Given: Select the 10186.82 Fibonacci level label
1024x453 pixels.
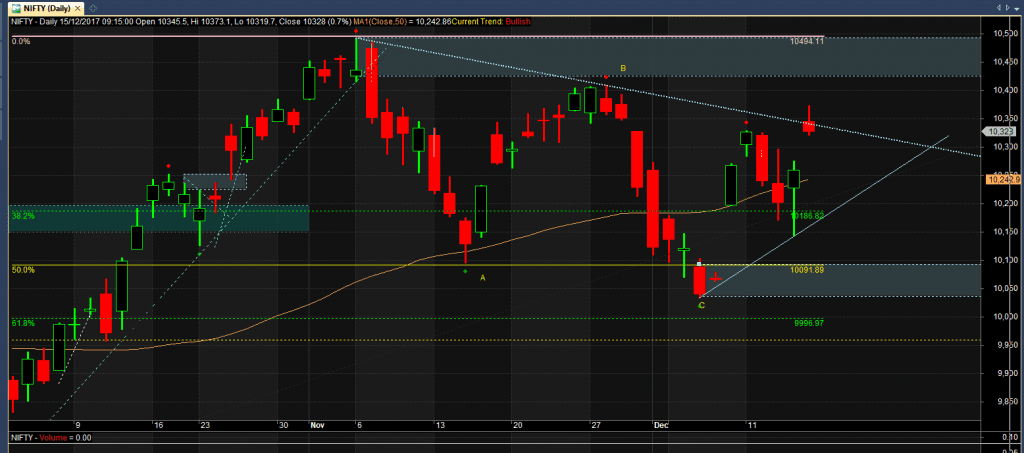Looking at the screenshot, I should click(808, 215).
